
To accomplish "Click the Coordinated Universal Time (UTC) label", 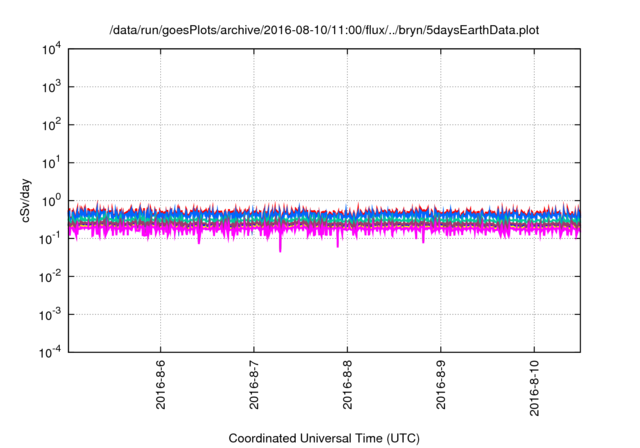I will tap(324, 439).
